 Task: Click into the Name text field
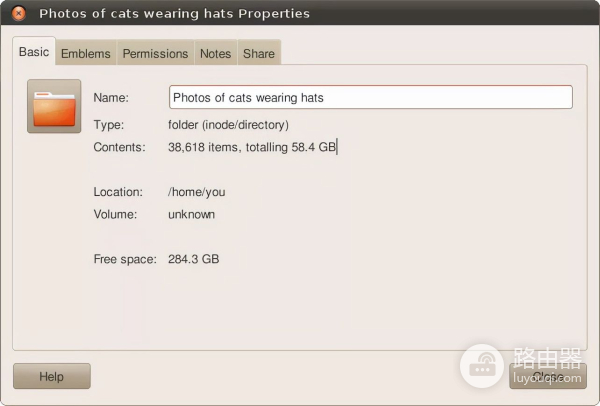click(x=370, y=97)
